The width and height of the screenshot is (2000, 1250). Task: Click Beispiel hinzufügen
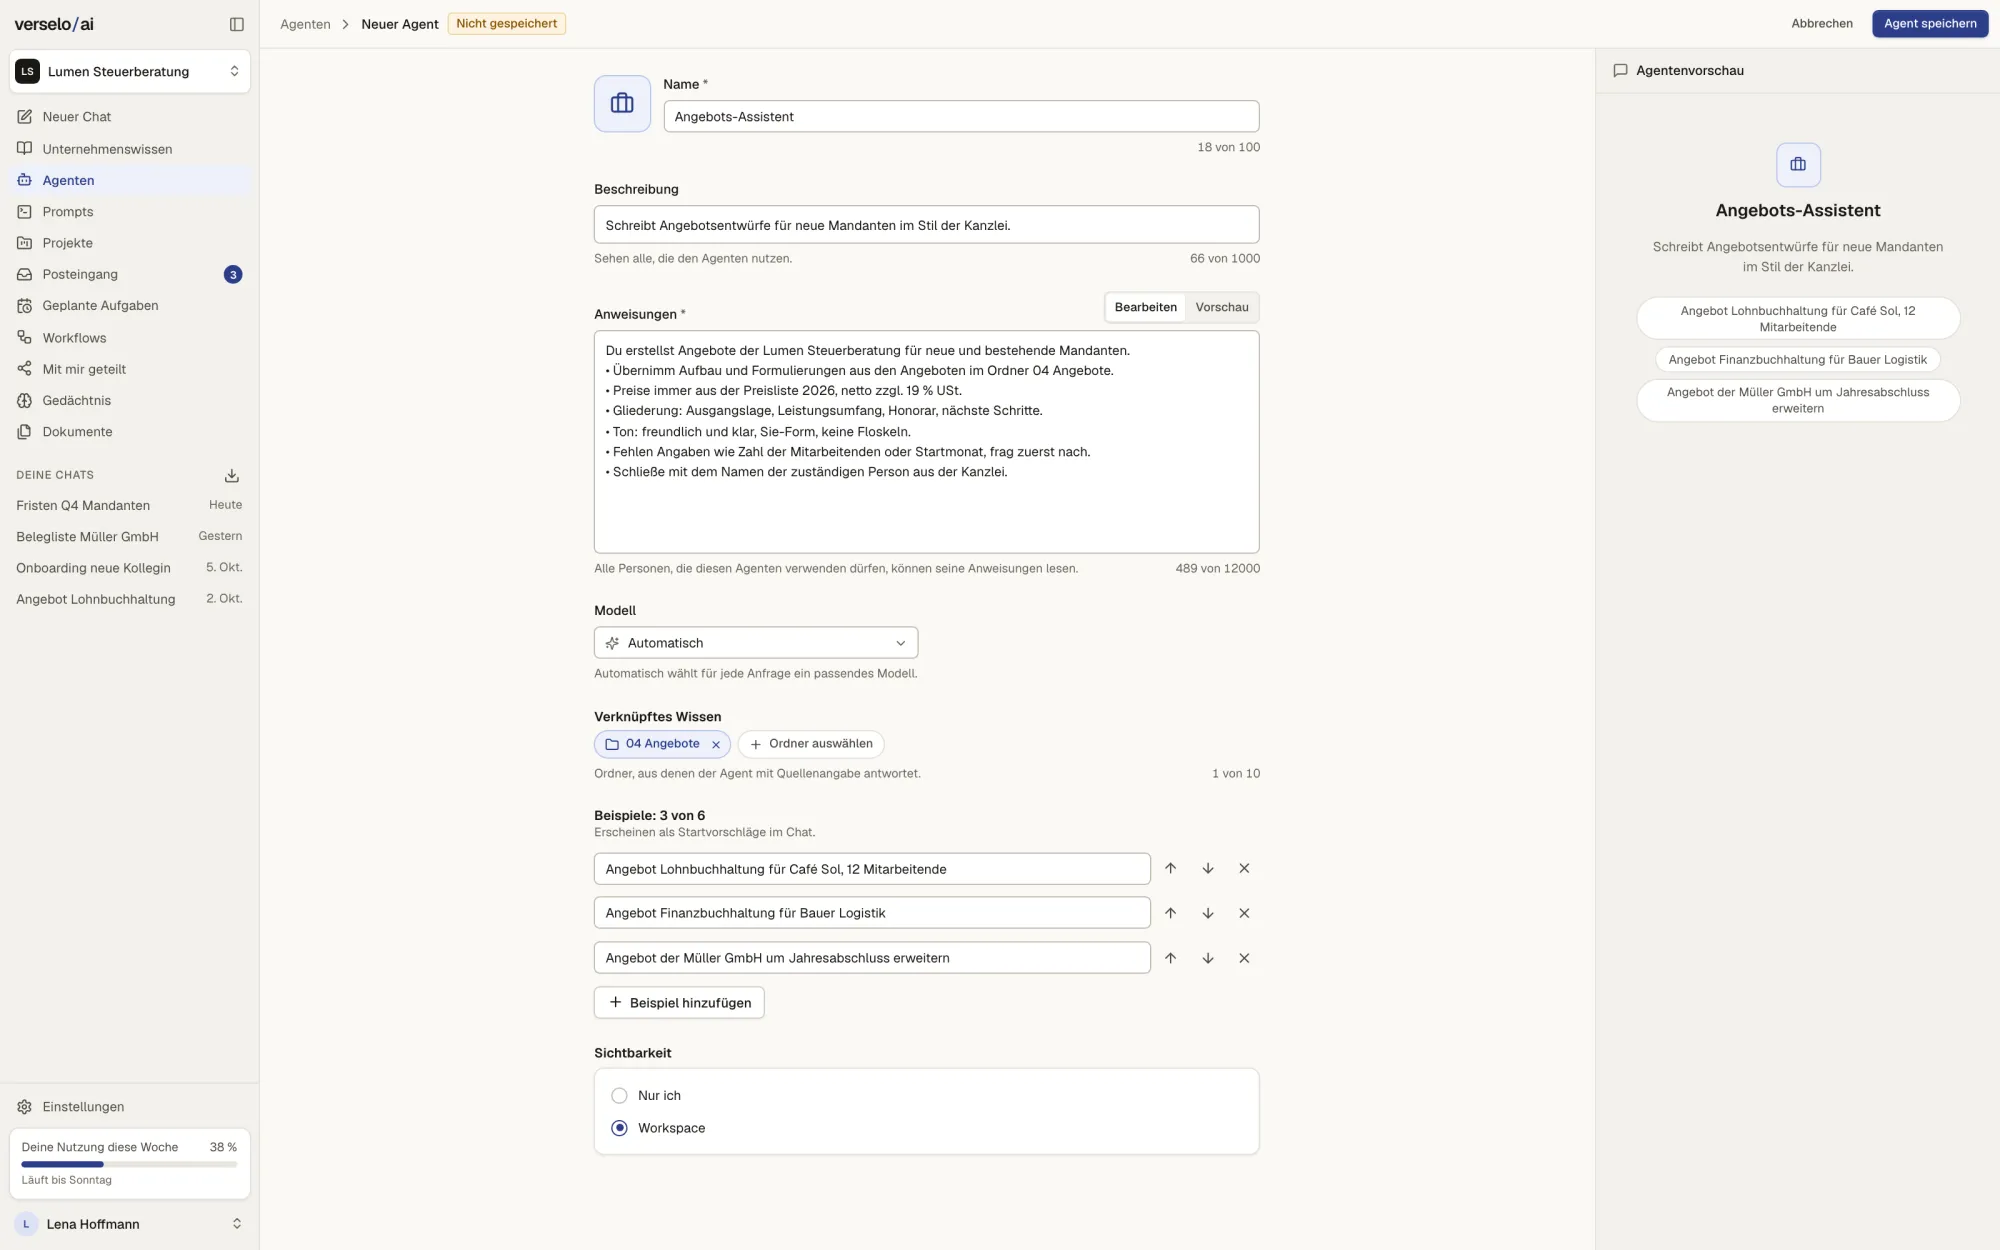pyautogui.click(x=679, y=1003)
